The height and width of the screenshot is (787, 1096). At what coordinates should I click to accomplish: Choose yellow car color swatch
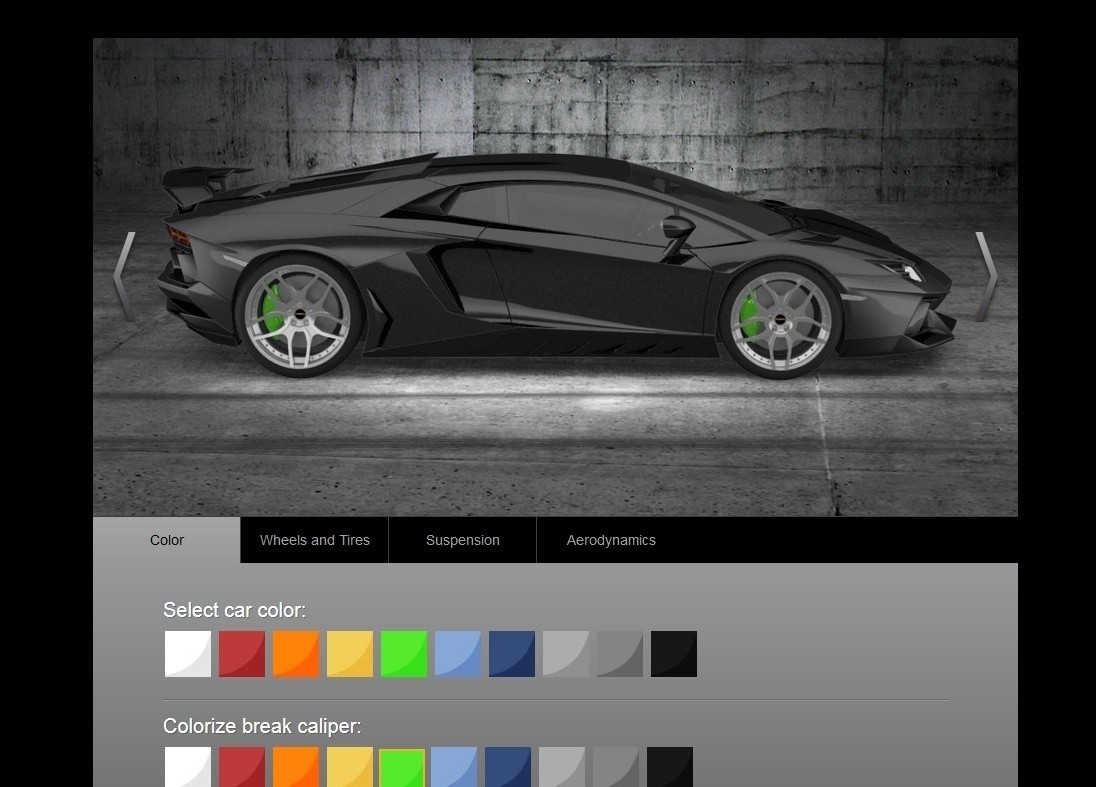pos(349,654)
